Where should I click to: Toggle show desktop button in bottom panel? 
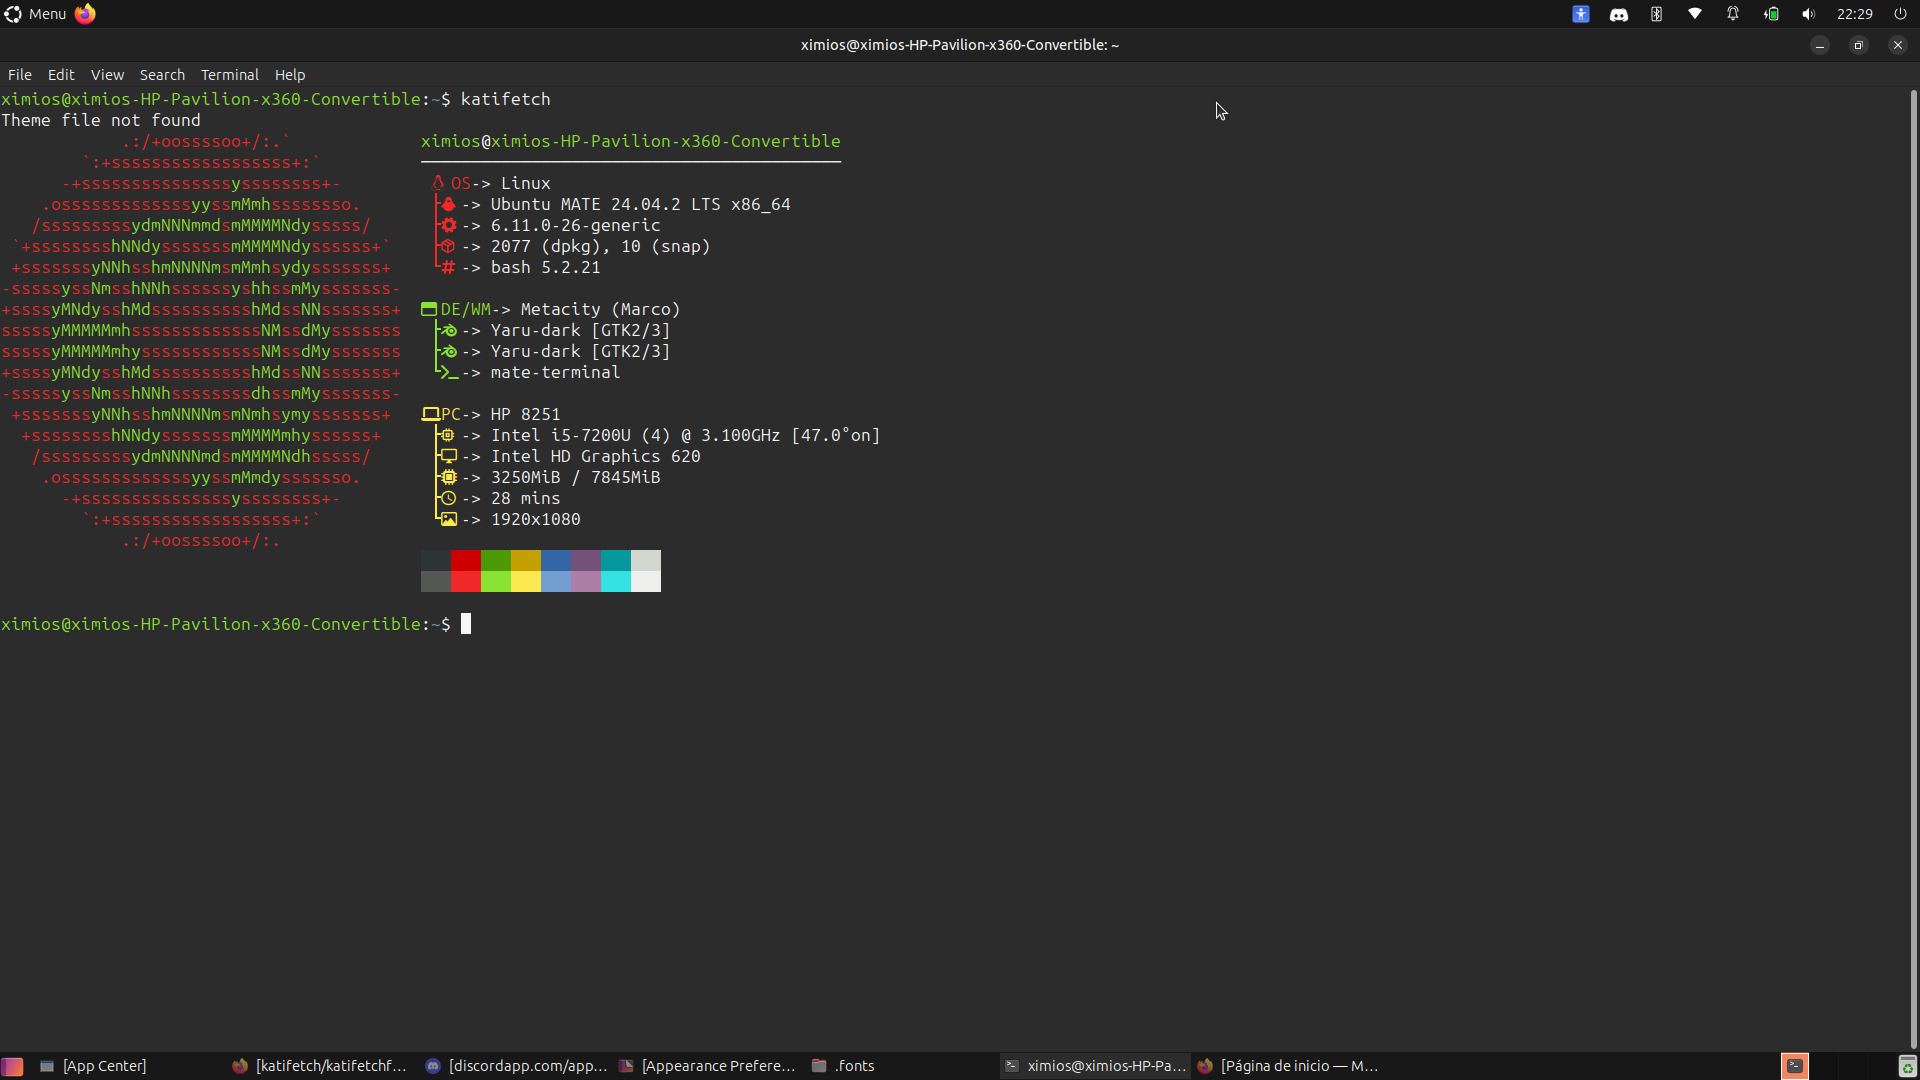pyautogui.click(x=12, y=1066)
